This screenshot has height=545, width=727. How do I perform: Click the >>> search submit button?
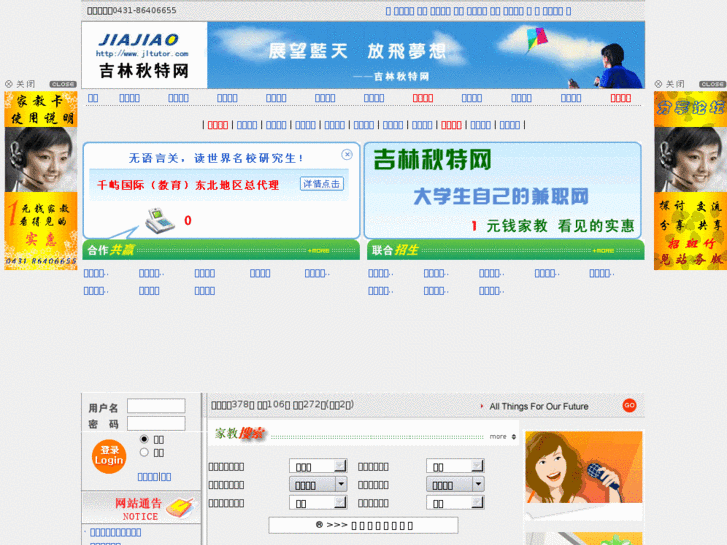point(364,525)
